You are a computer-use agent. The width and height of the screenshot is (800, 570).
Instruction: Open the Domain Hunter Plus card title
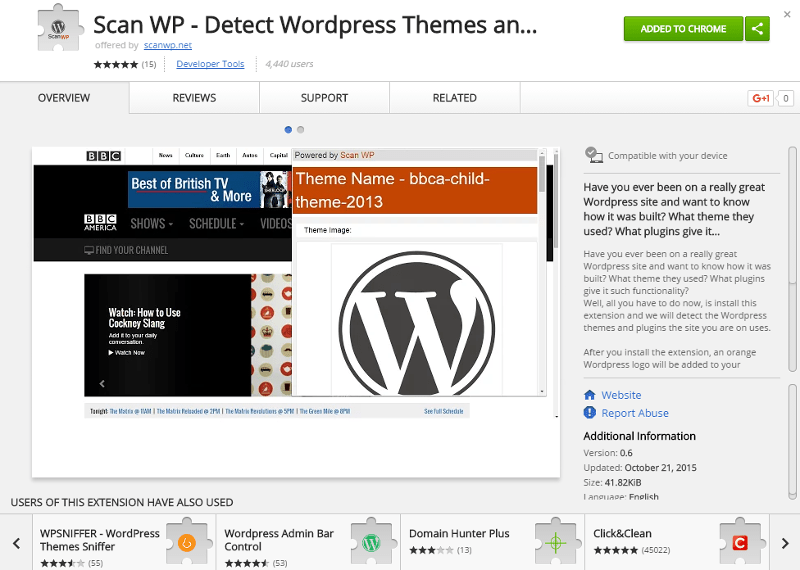tap(459, 533)
